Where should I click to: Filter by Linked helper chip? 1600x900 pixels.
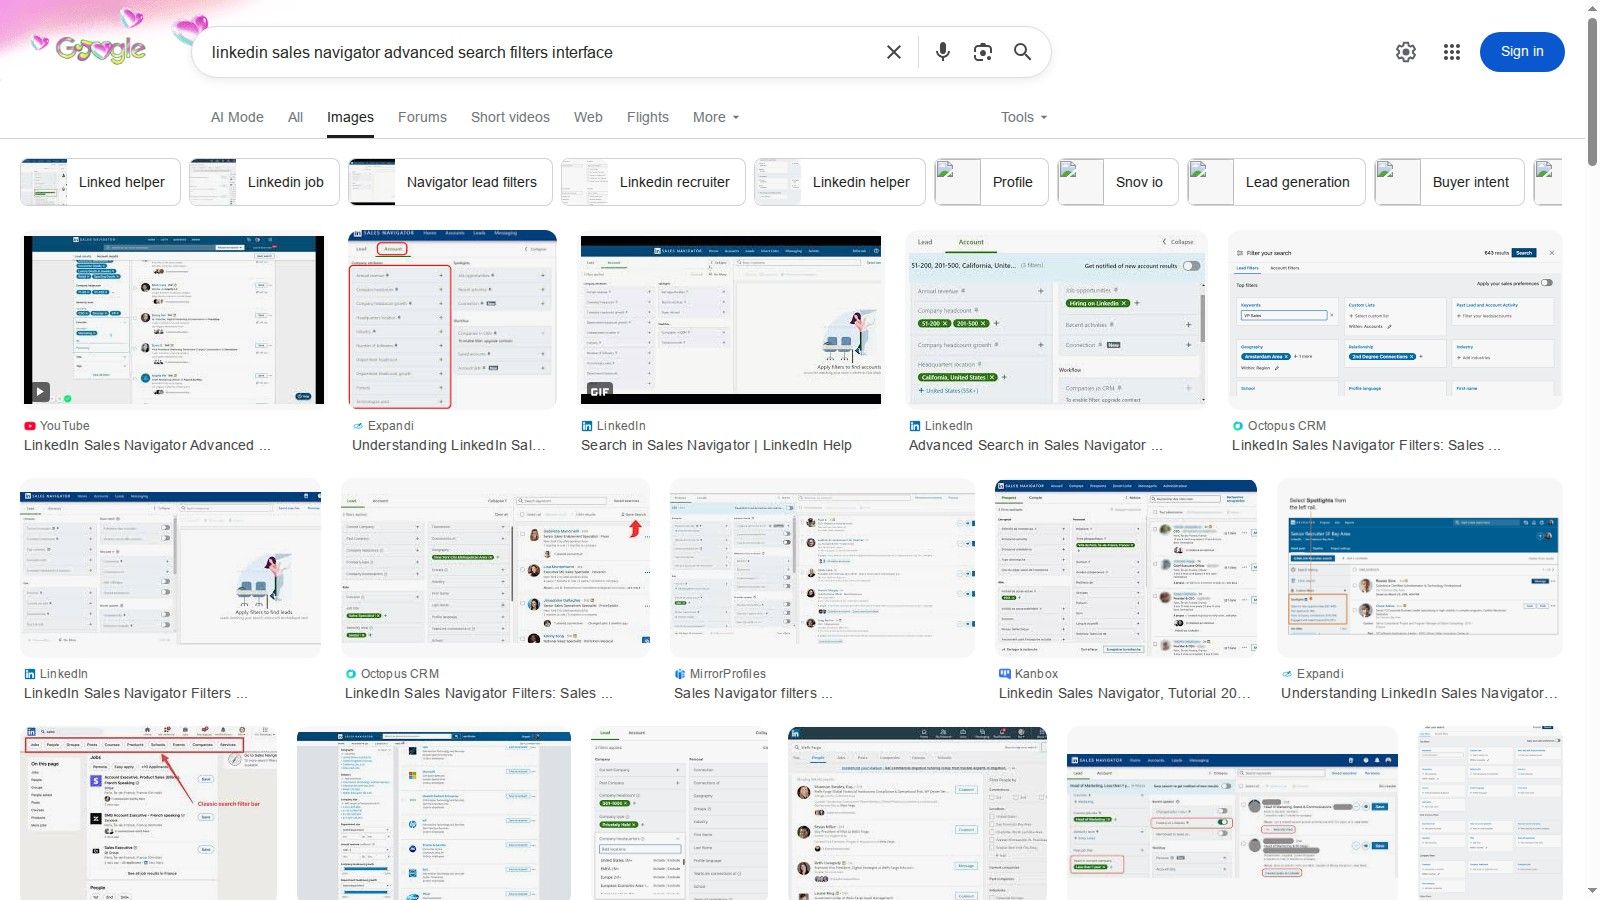(x=100, y=182)
